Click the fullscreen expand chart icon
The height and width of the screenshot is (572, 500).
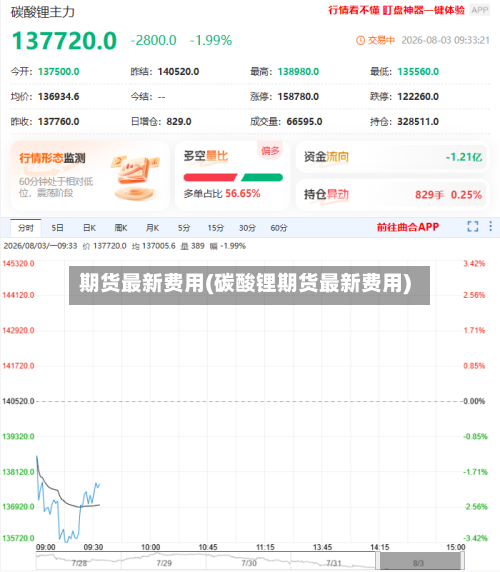tap(473, 227)
